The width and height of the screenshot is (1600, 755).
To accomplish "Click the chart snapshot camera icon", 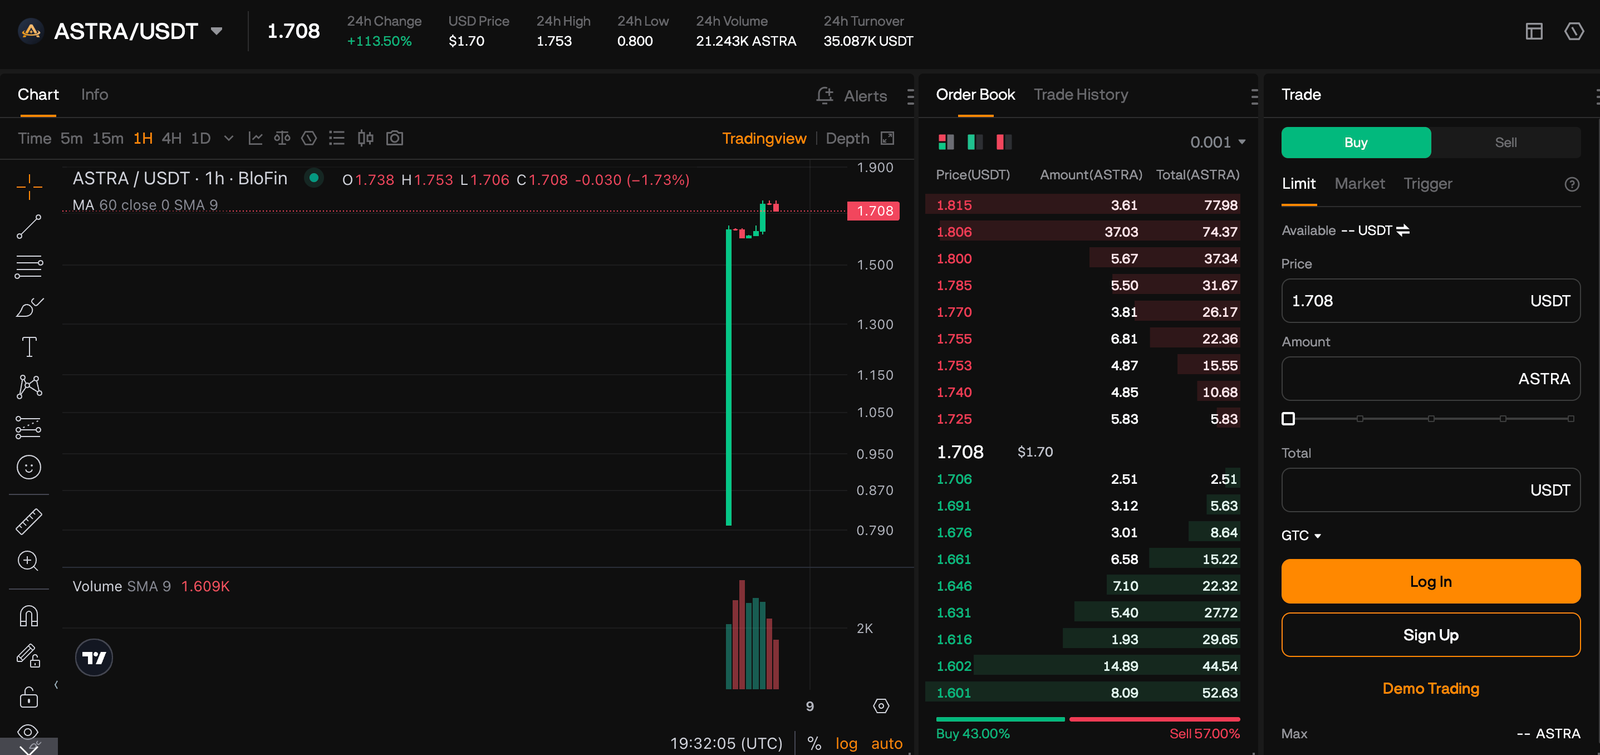I will (395, 138).
